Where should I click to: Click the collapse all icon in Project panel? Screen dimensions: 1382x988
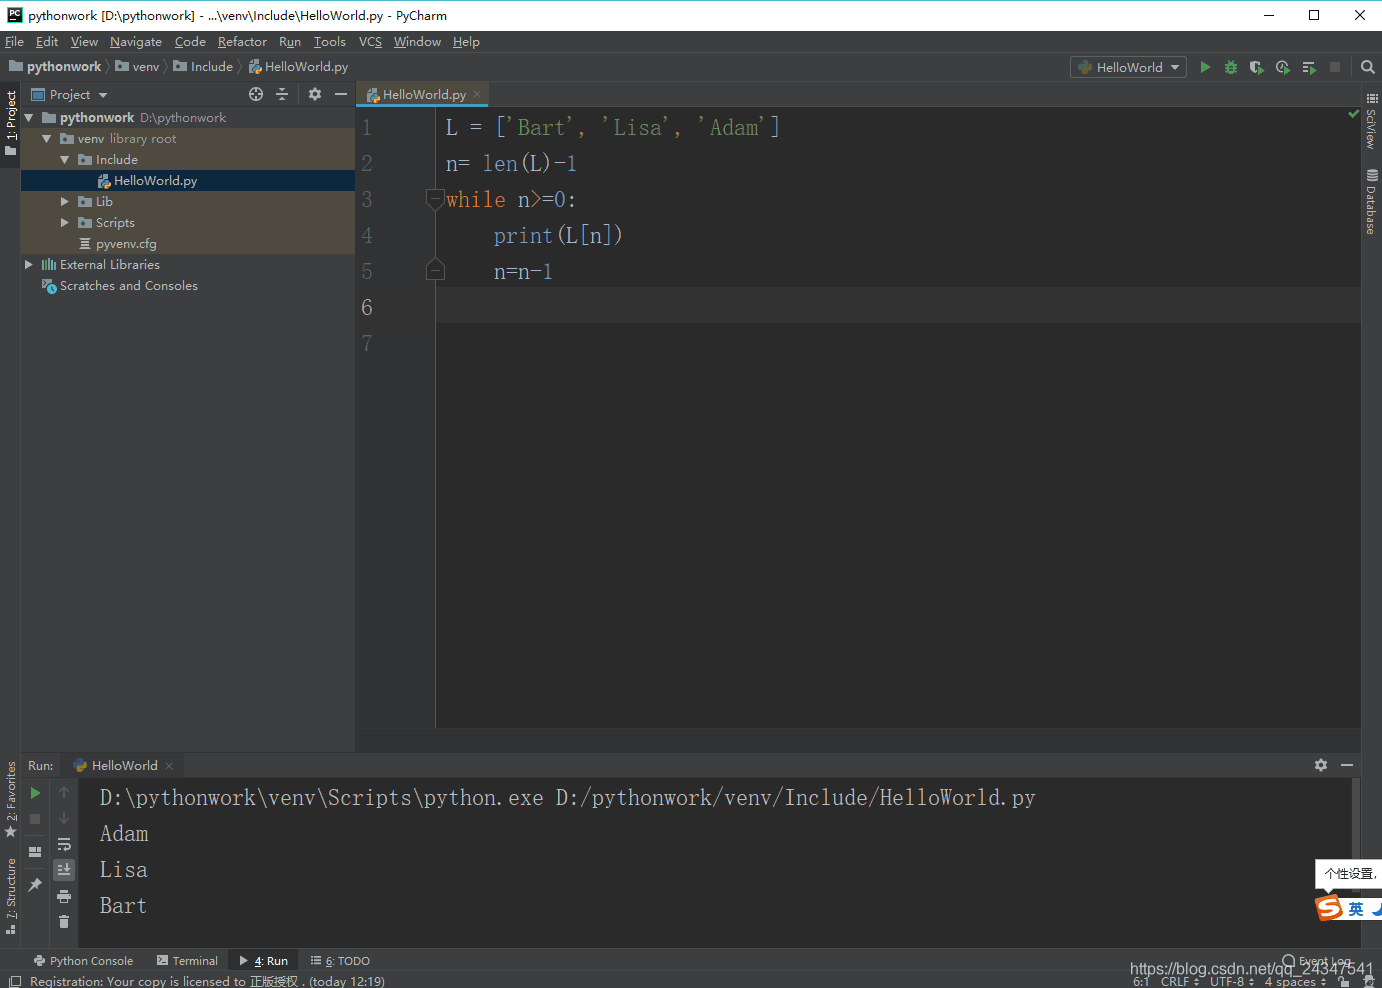click(282, 94)
